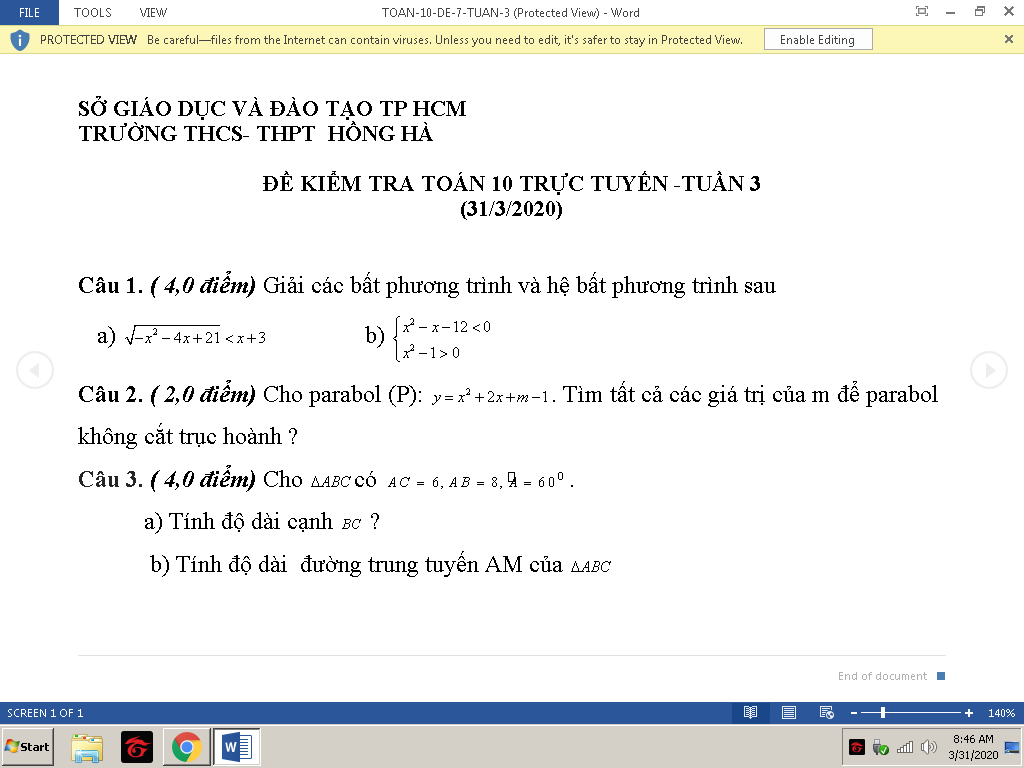Screen dimensions: 1024x768
Task: Open the volume speaker tray icon
Action: (x=928, y=746)
